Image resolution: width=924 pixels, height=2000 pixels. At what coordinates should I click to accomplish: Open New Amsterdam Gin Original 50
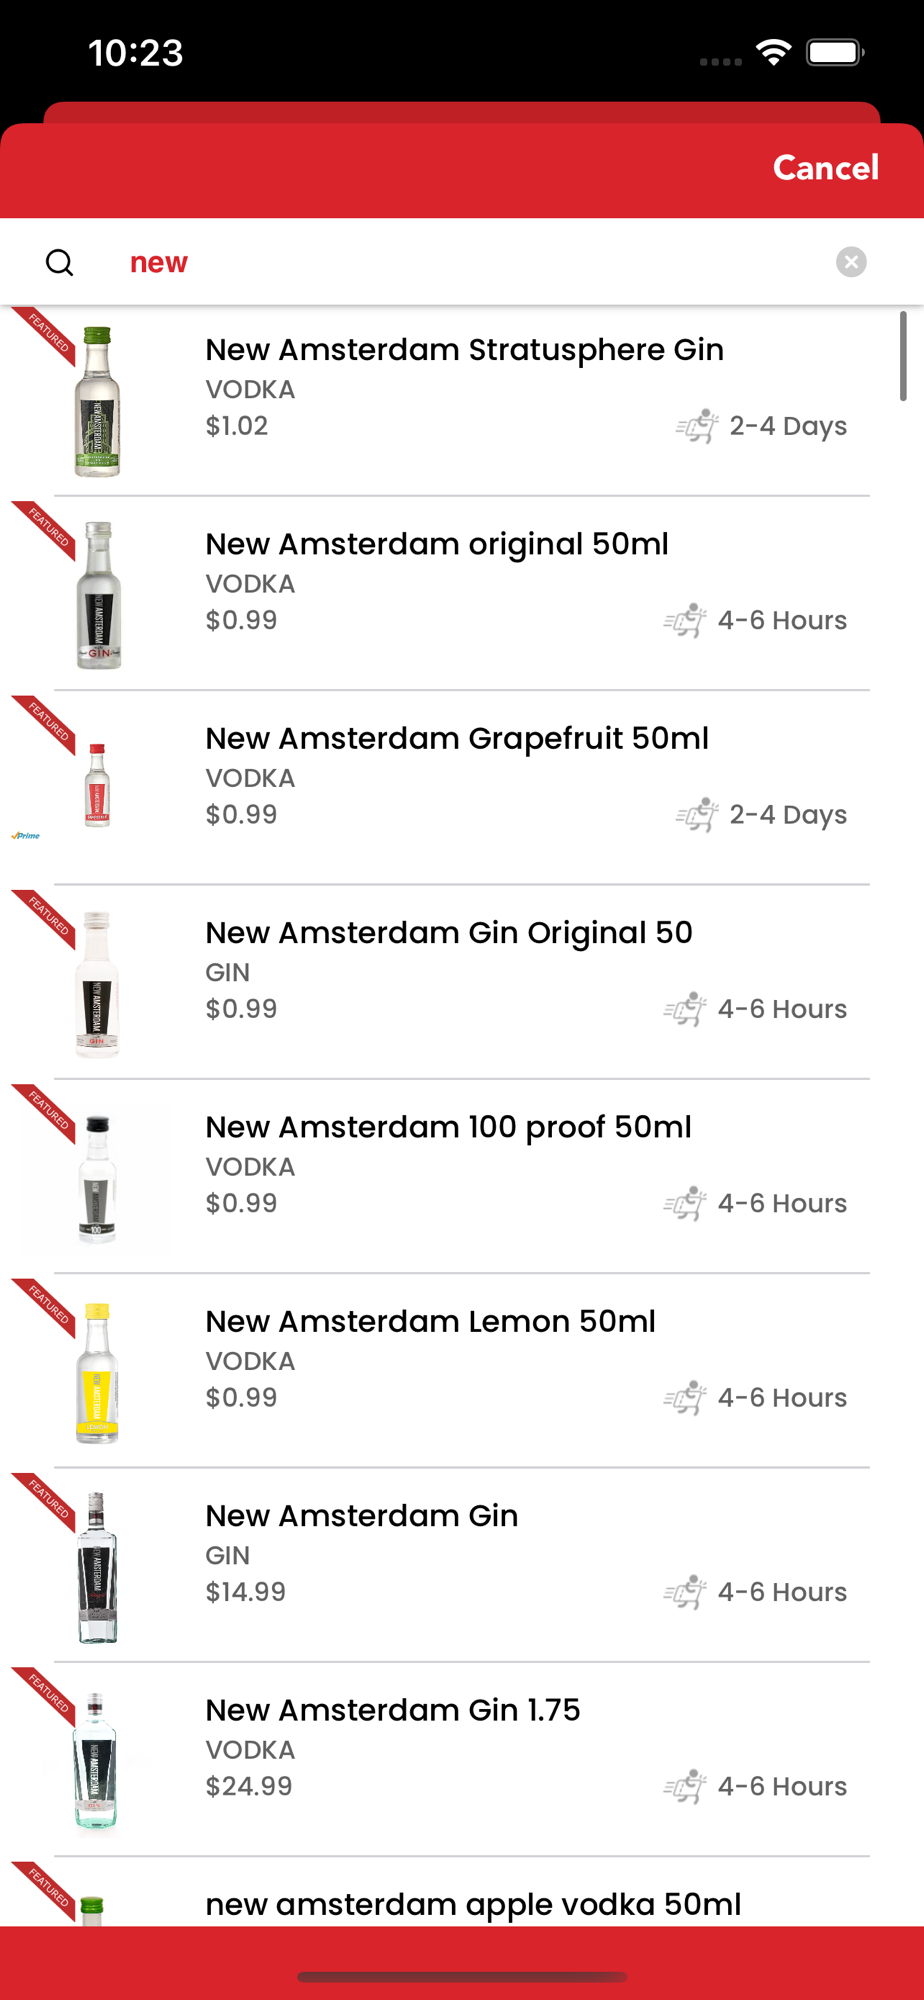coord(449,933)
